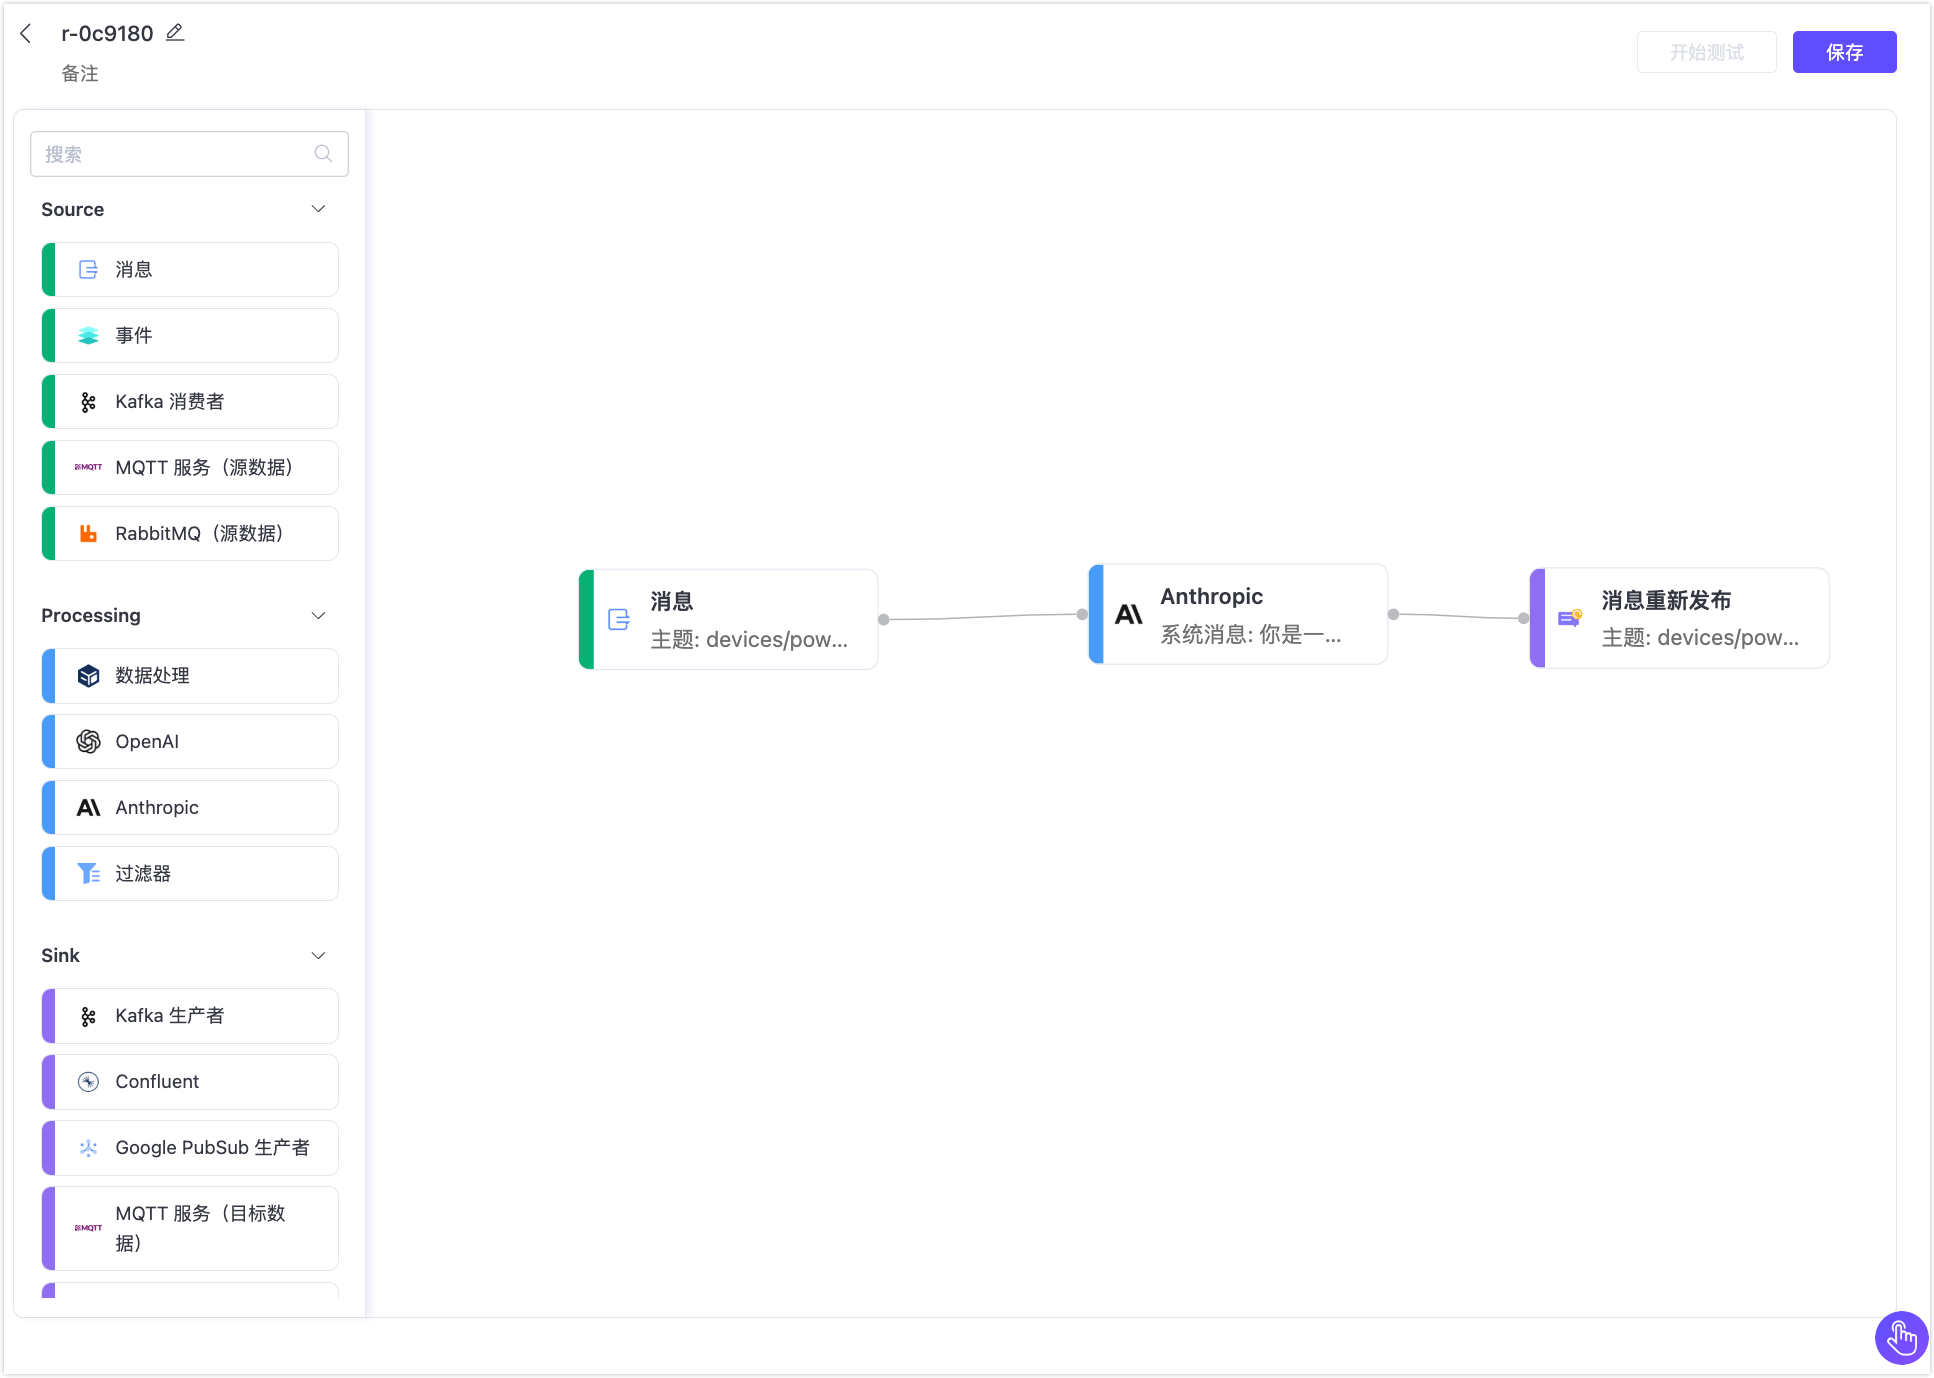The width and height of the screenshot is (1934, 1378).
Task: Select the 过滤器 filter item
Action: pos(190,874)
